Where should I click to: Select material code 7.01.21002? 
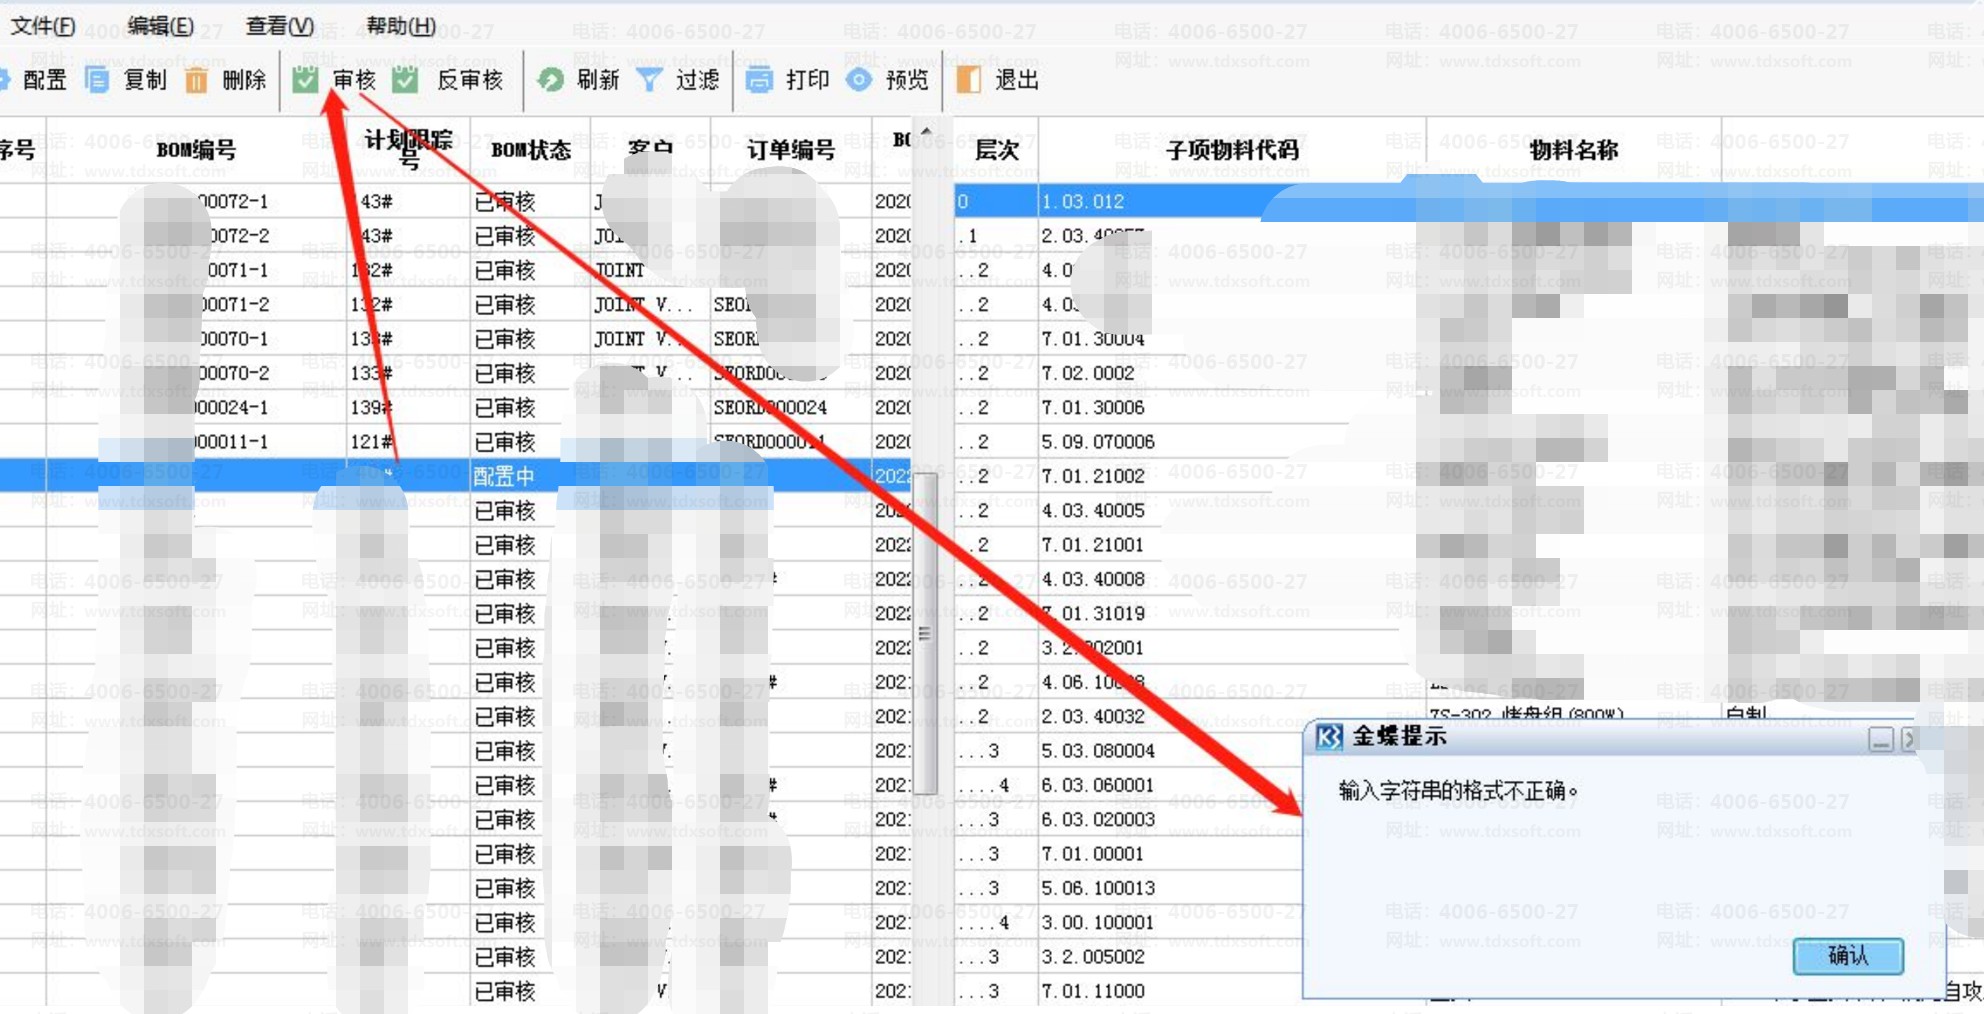pos(1093,476)
